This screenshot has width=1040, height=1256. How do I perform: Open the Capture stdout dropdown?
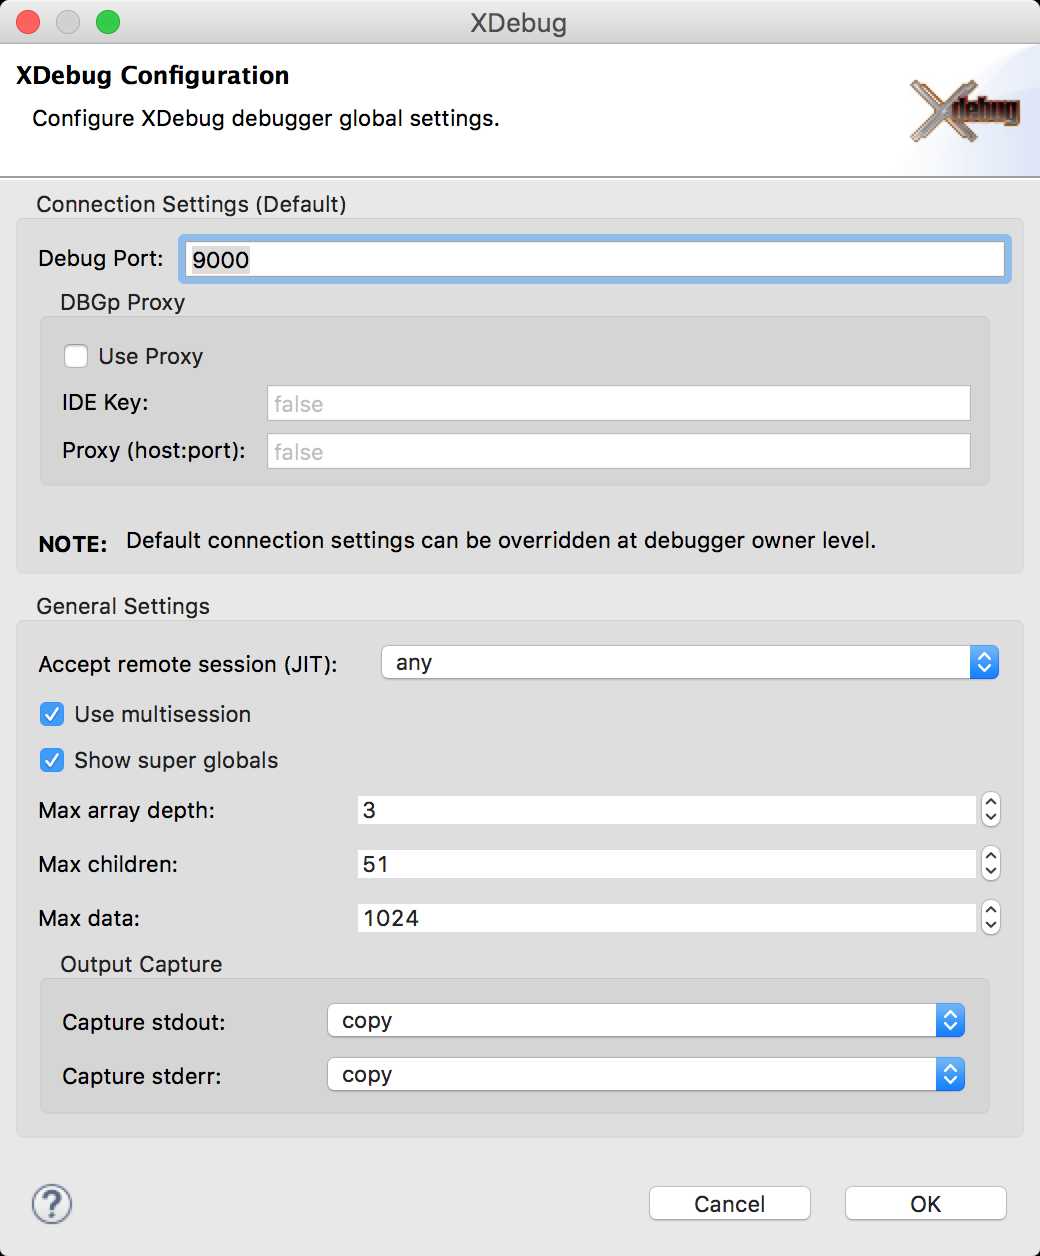(x=646, y=1020)
